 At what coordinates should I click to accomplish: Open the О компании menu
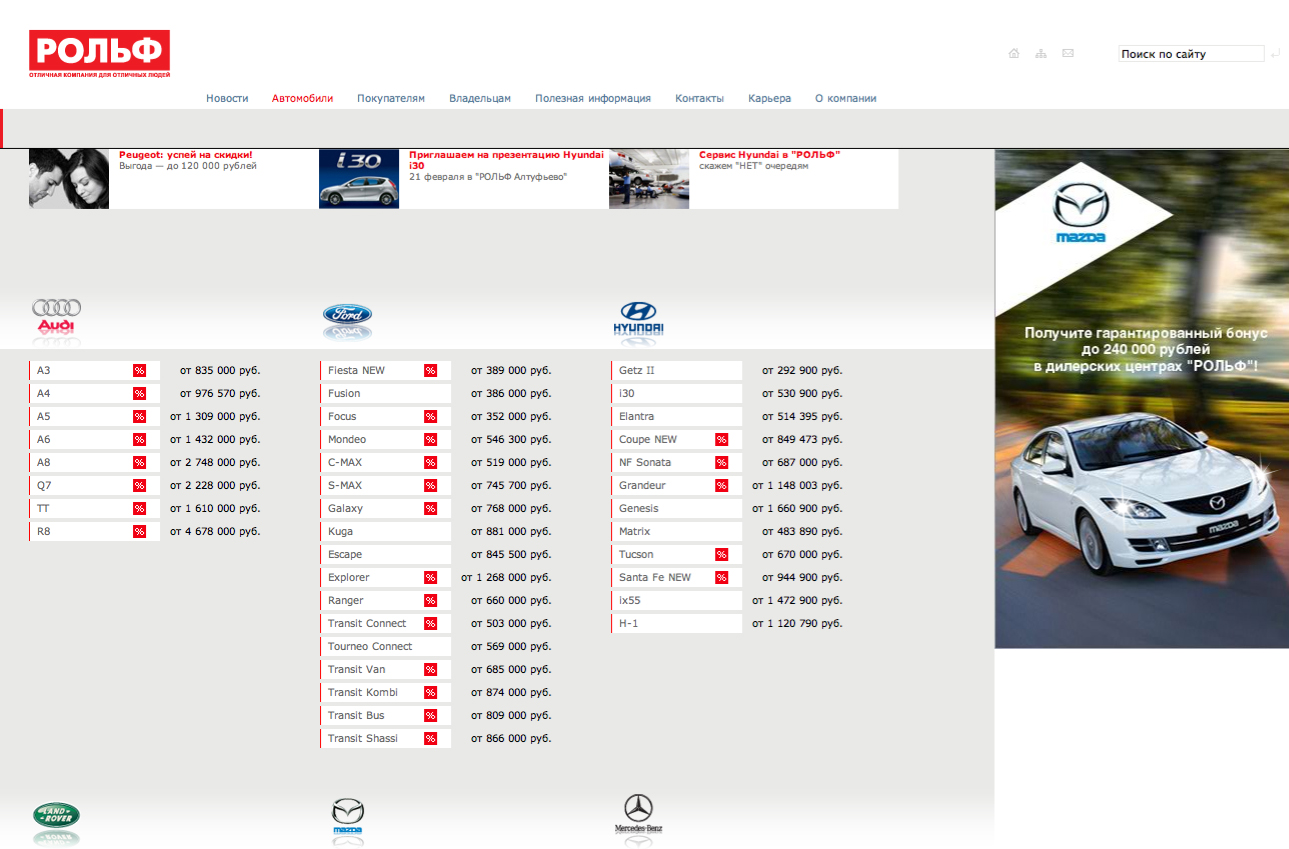pos(845,98)
